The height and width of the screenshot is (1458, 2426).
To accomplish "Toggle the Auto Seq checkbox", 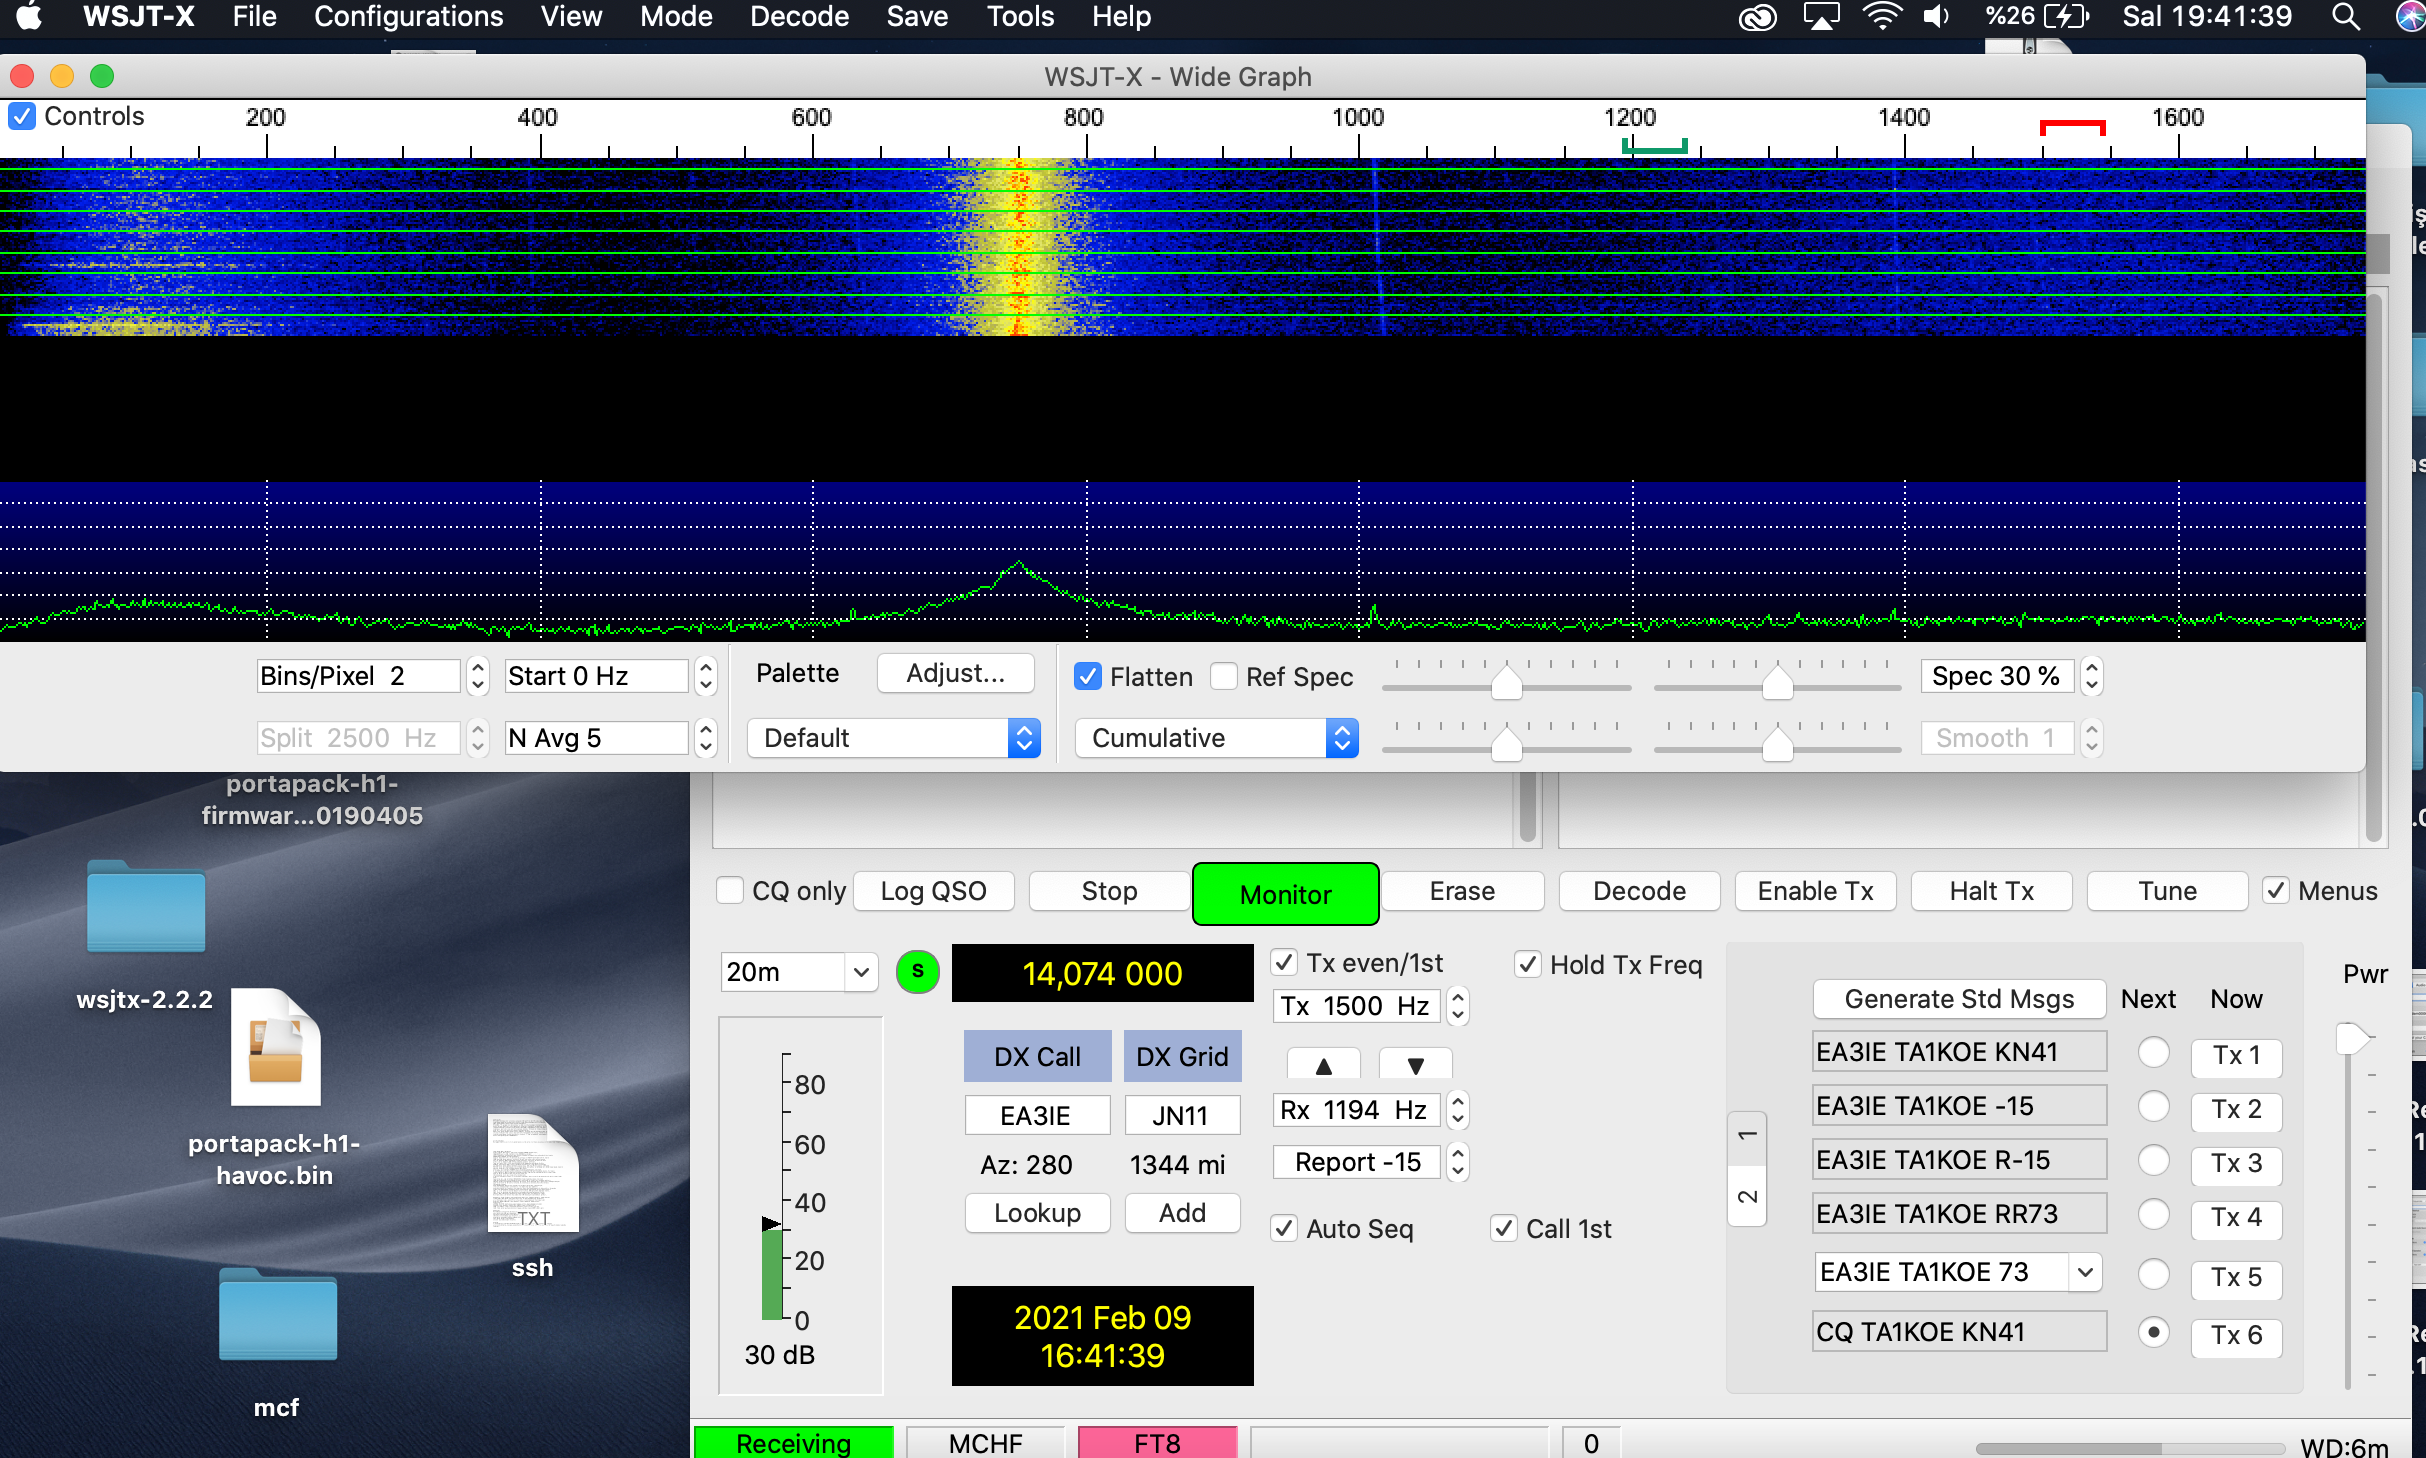I will pyautogui.click(x=1285, y=1229).
